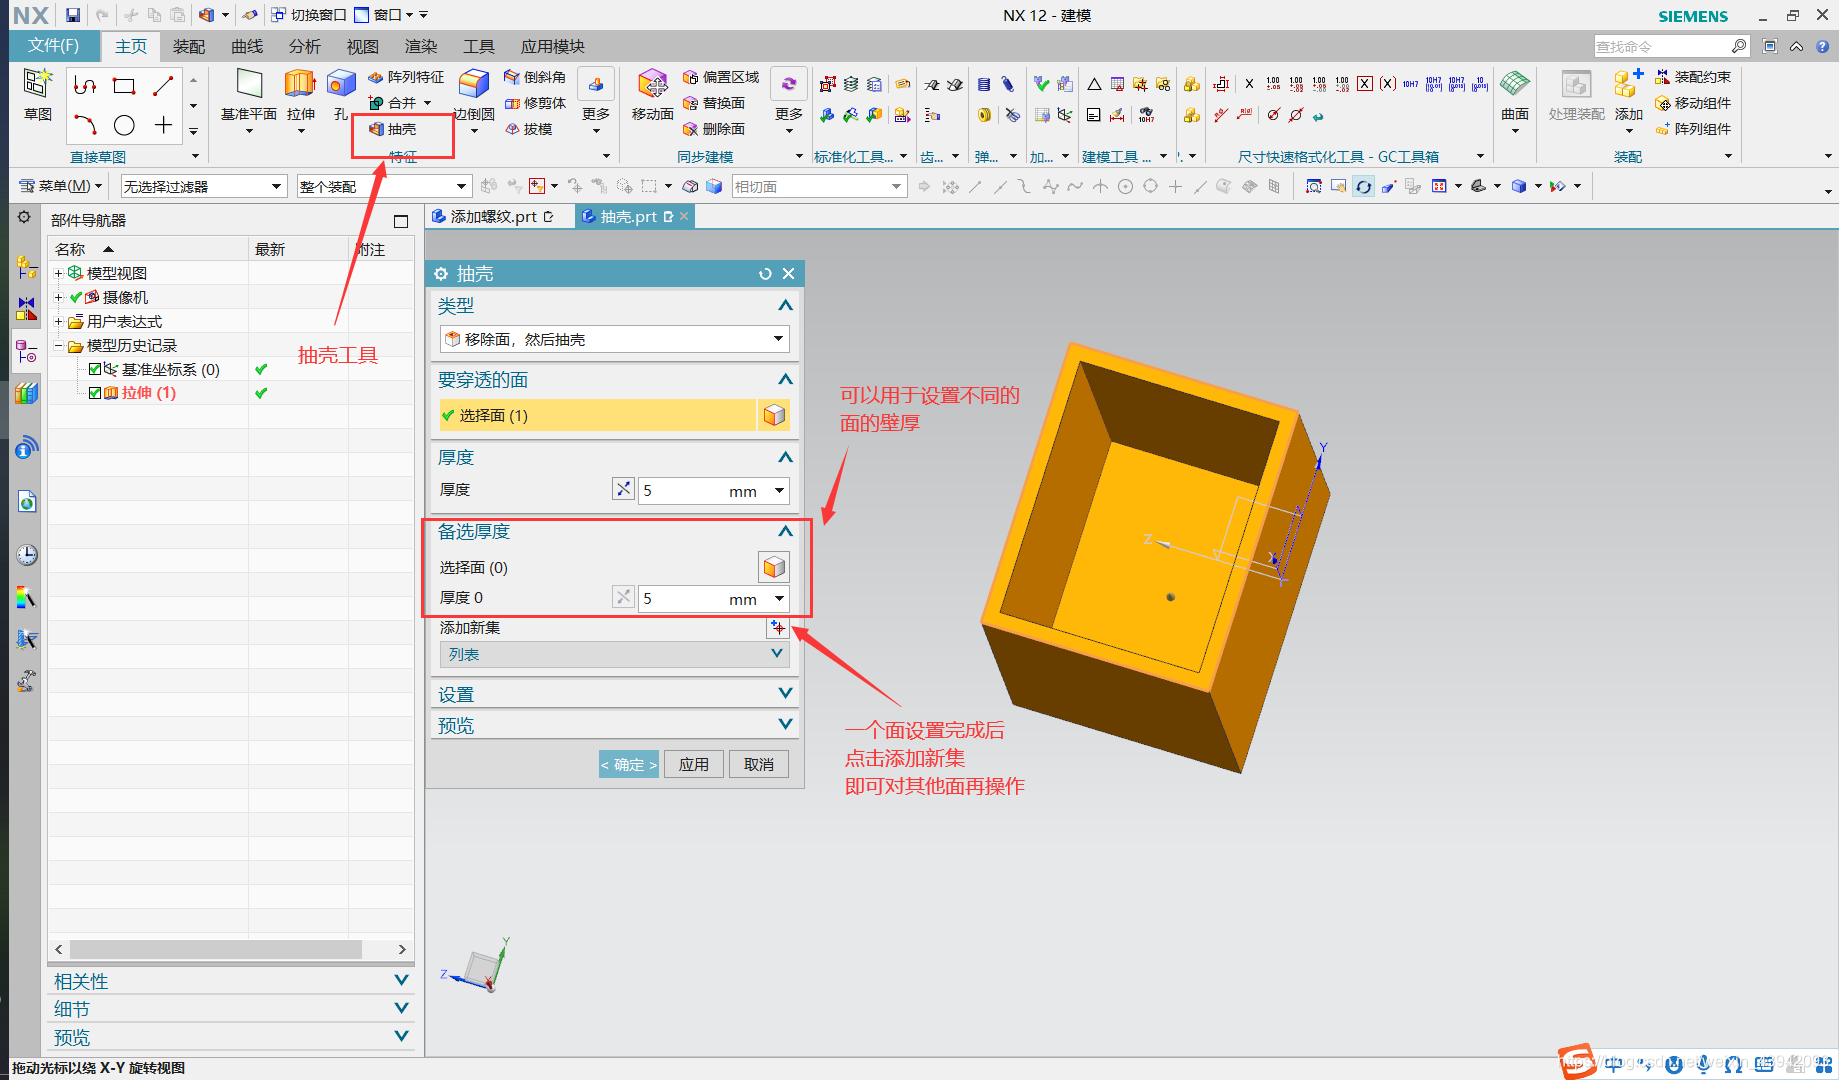The width and height of the screenshot is (1839, 1080).
Task: Collapse the 厚度 section
Action: 785,457
